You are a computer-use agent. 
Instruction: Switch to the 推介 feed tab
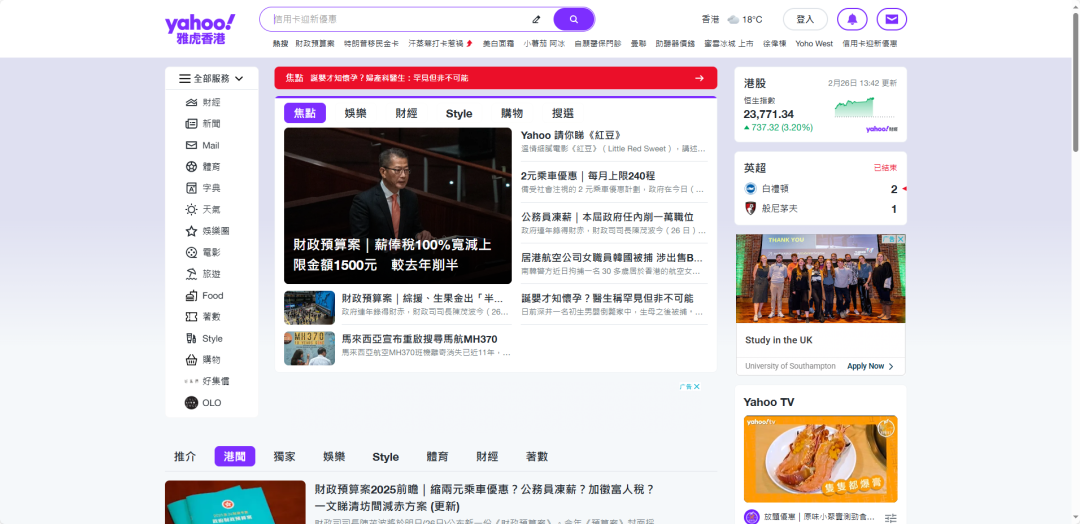pos(185,457)
